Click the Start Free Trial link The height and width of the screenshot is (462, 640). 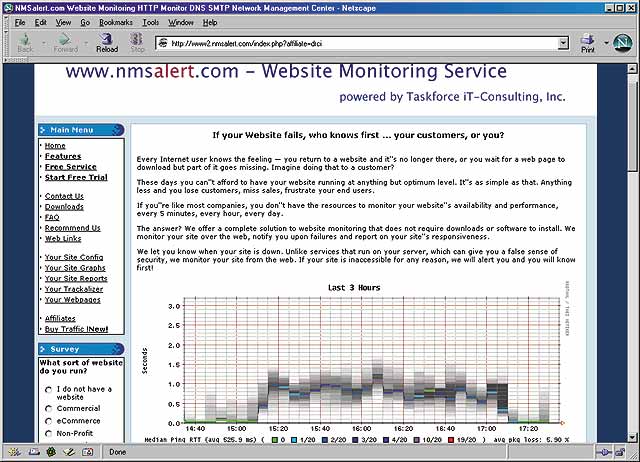coord(76,178)
